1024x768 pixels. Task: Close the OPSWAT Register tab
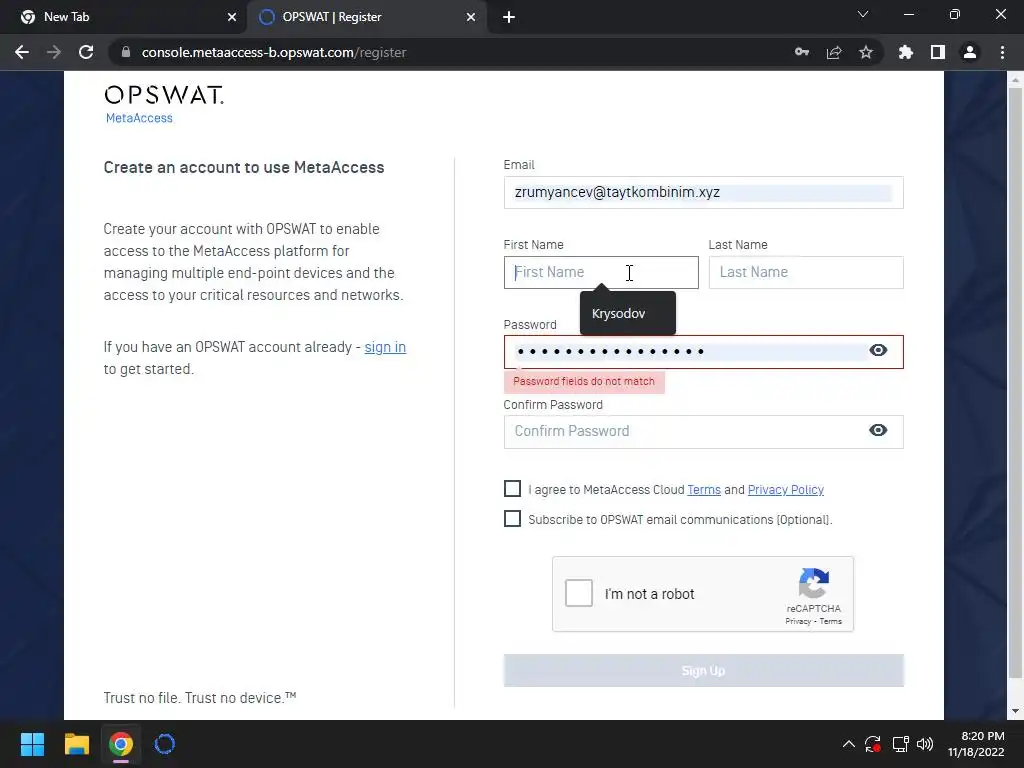coord(471,17)
